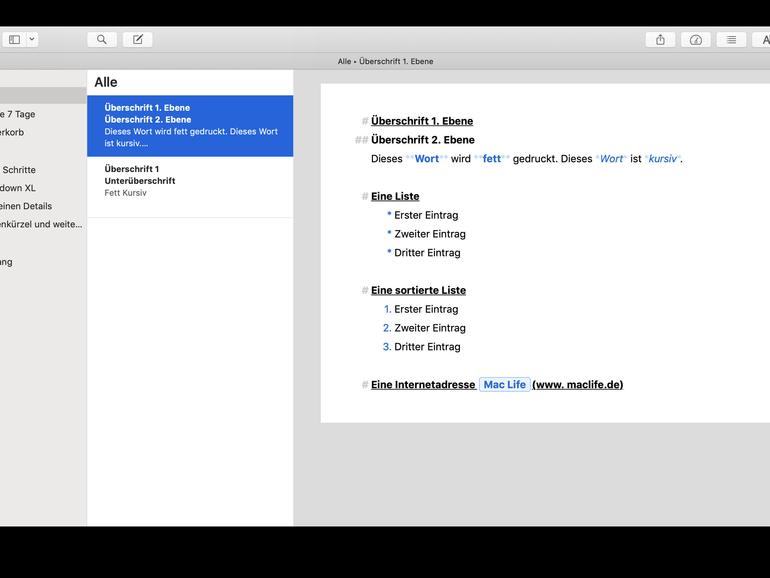
Task: Click numbered item '3. Dritter Eintrag'
Action: pyautogui.click(x=421, y=347)
